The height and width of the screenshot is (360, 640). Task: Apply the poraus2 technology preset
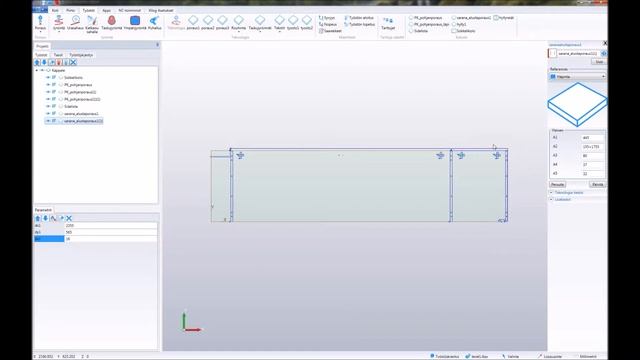pyautogui.click(x=208, y=22)
